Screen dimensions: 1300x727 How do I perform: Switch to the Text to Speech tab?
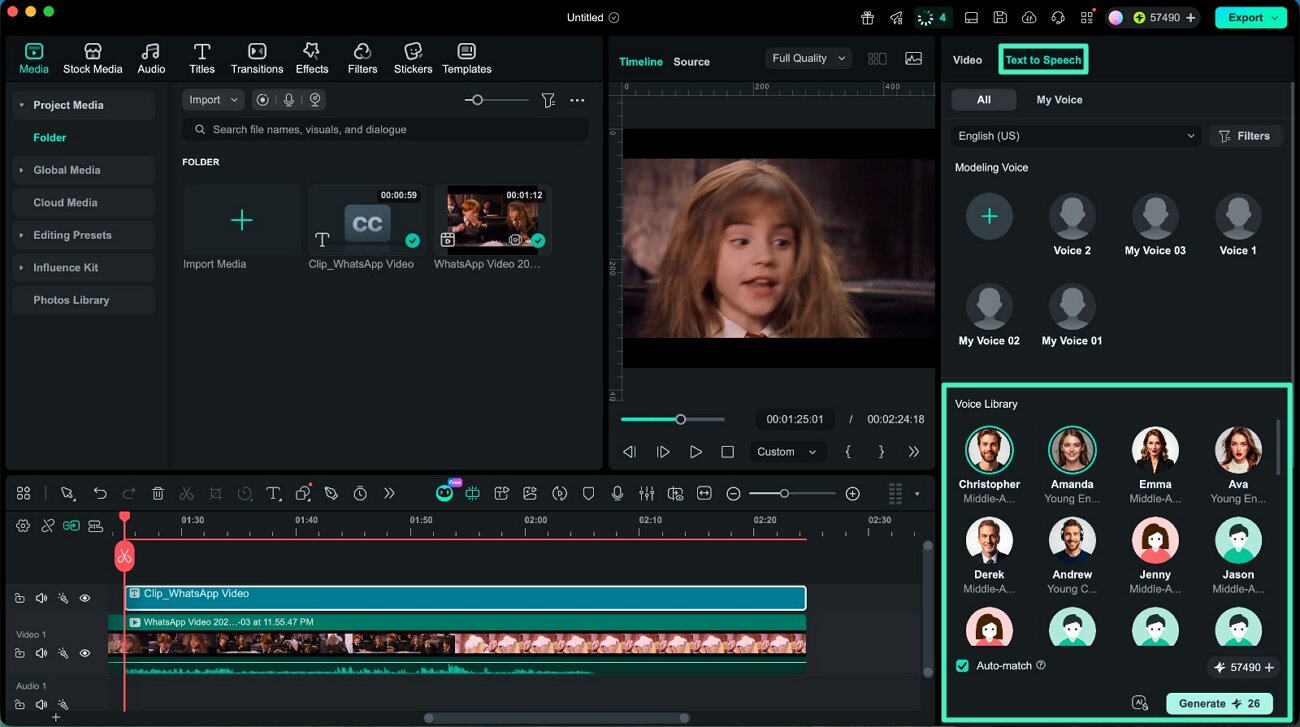tap(1043, 60)
